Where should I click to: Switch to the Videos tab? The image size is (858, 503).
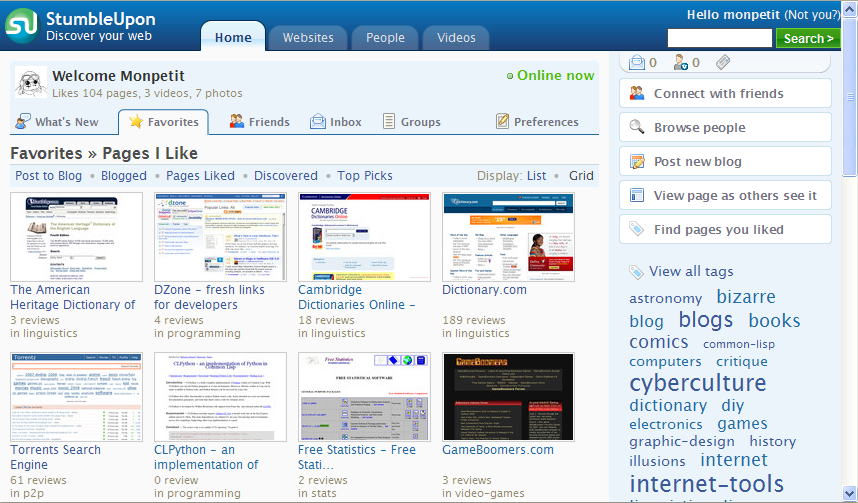[x=456, y=38]
